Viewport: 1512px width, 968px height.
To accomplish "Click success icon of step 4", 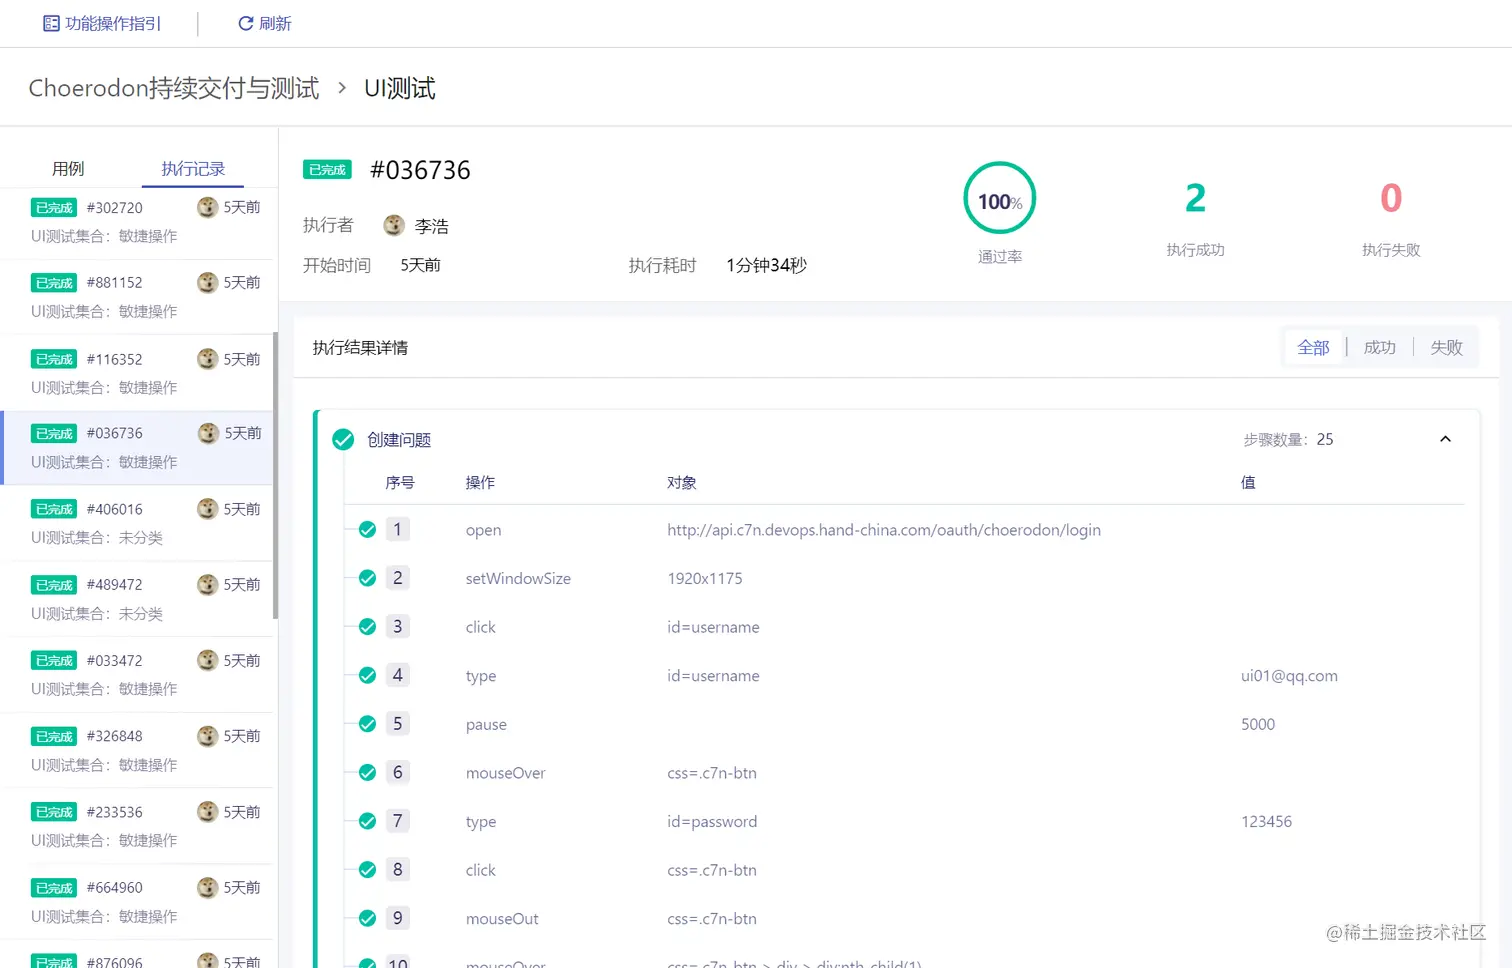I will 367,675.
